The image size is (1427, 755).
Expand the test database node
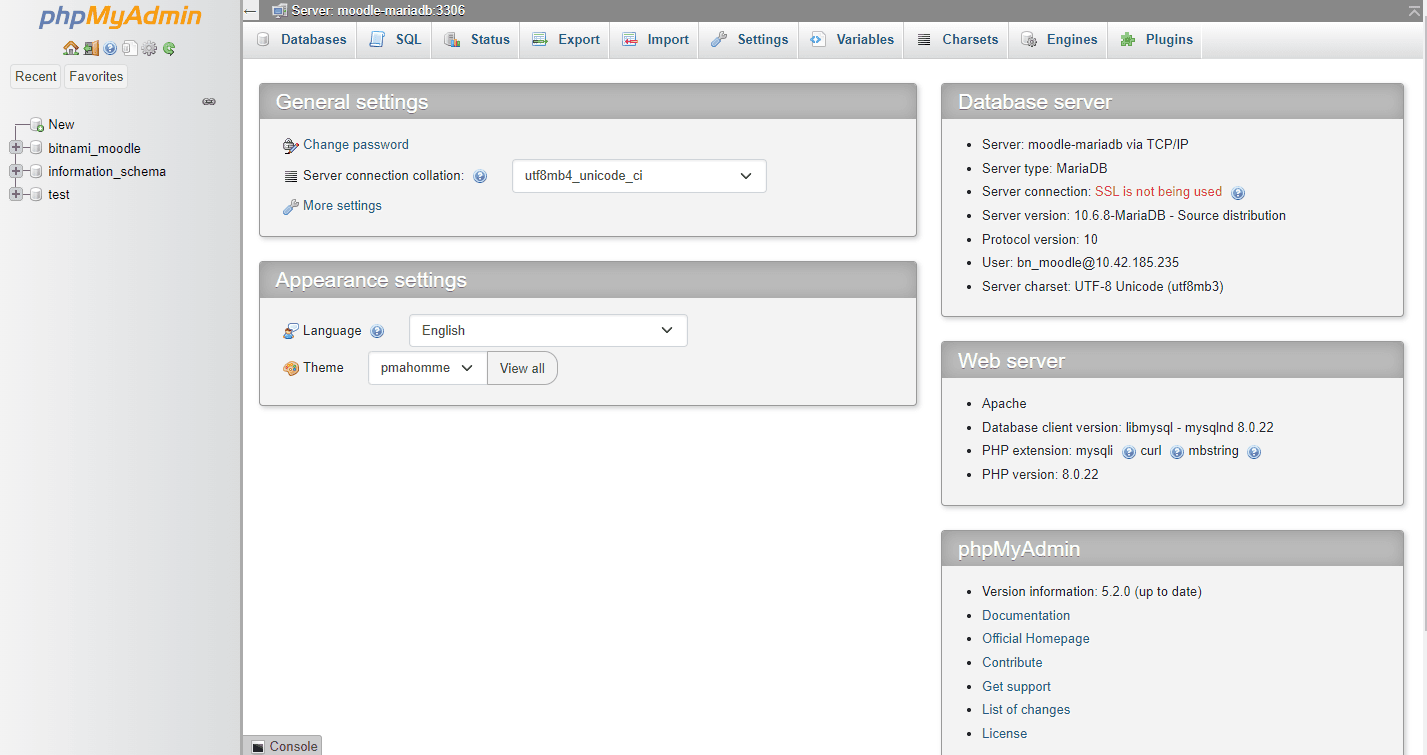click(x=16, y=194)
